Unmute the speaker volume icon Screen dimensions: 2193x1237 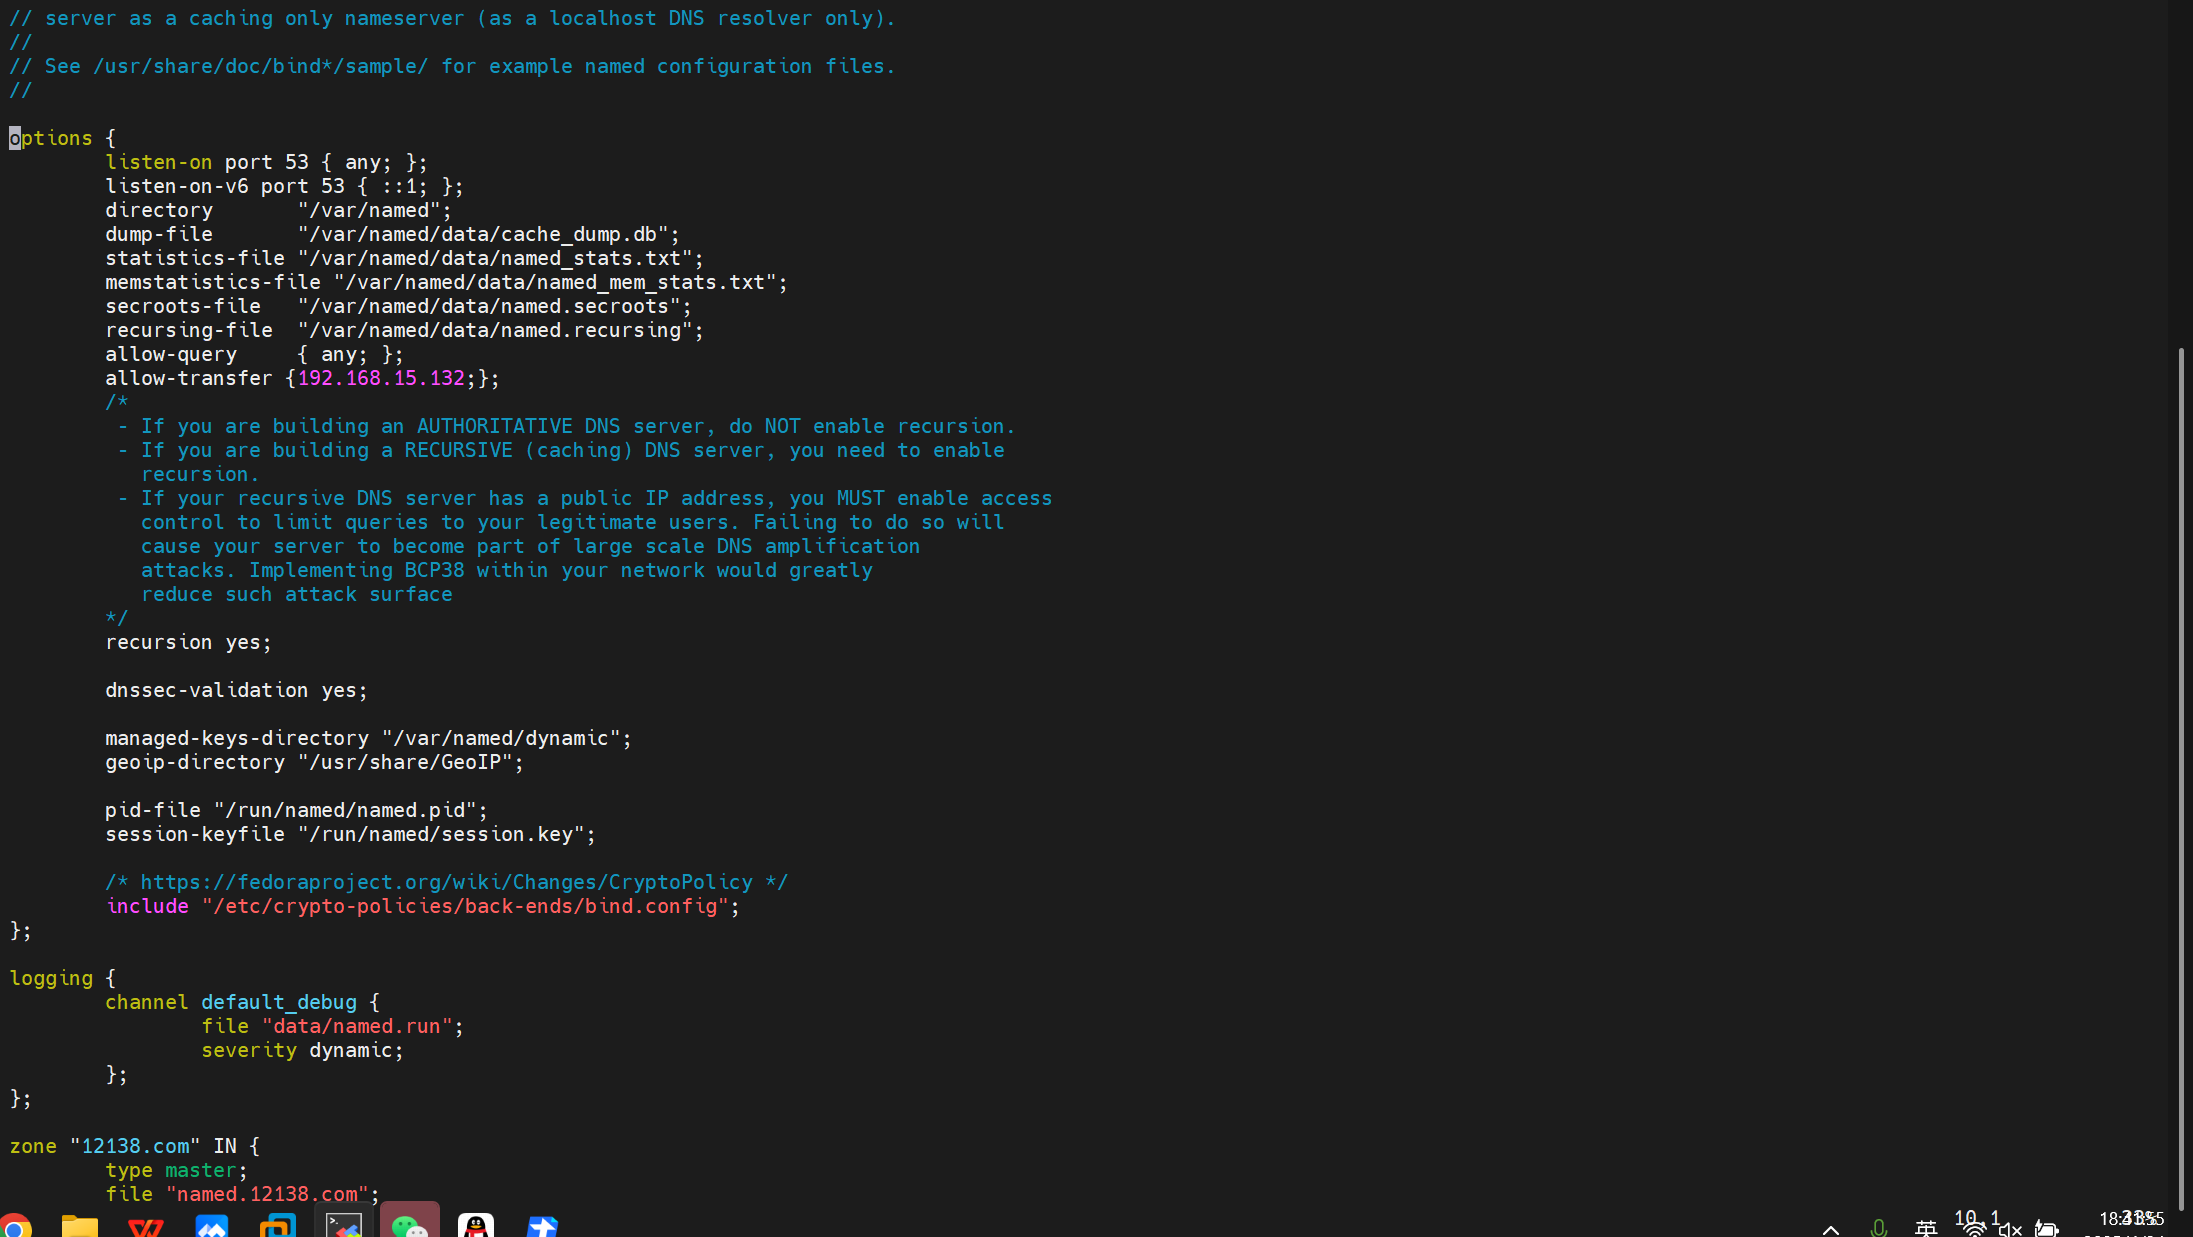tap(2009, 1228)
